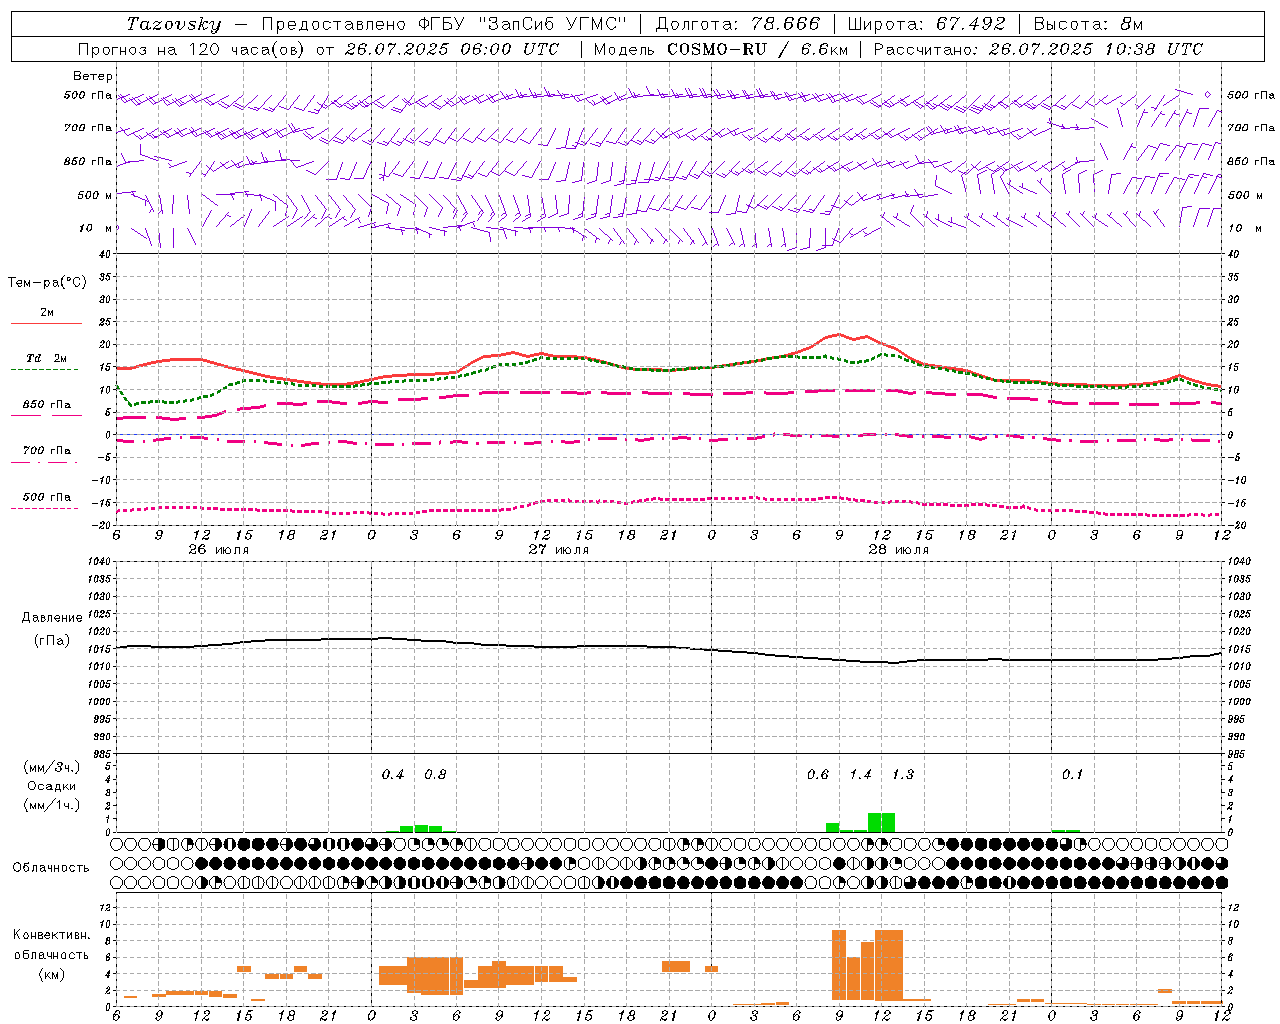Screen dimensions: 1280x1024
Task: Click the station name "Tazovsky" in header
Action: [x=174, y=24]
